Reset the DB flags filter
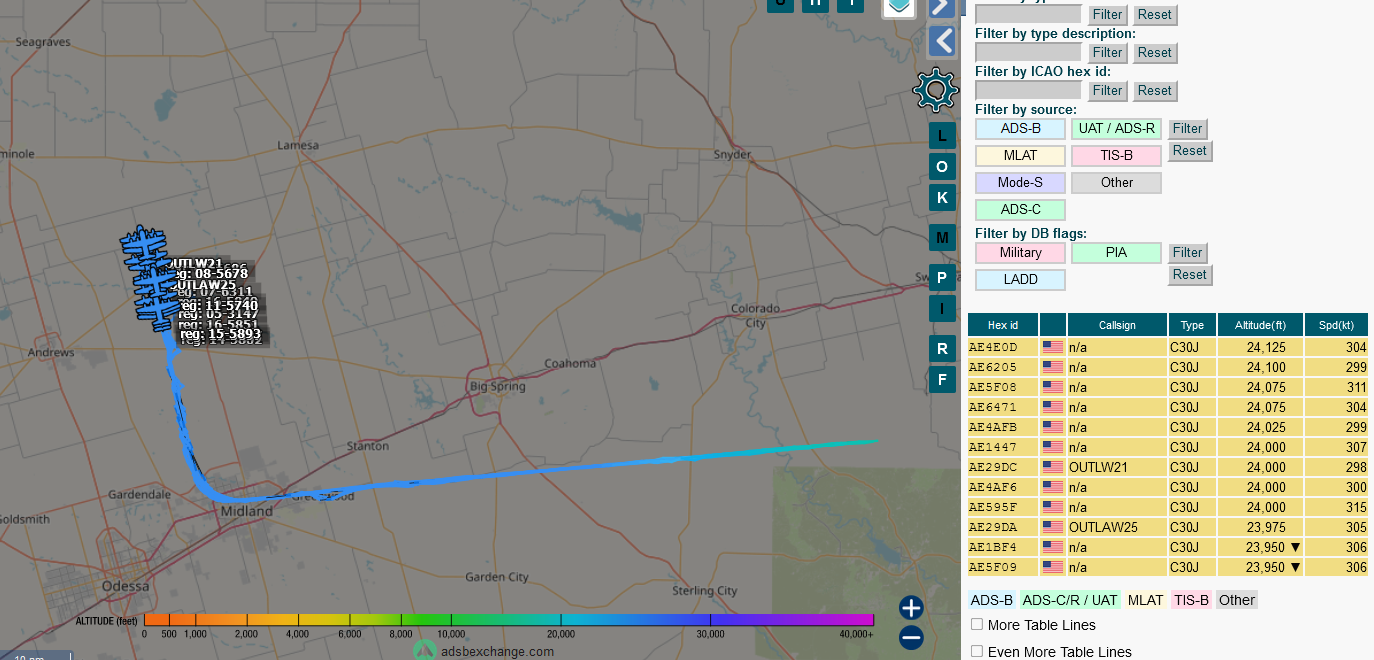 pyautogui.click(x=1189, y=275)
